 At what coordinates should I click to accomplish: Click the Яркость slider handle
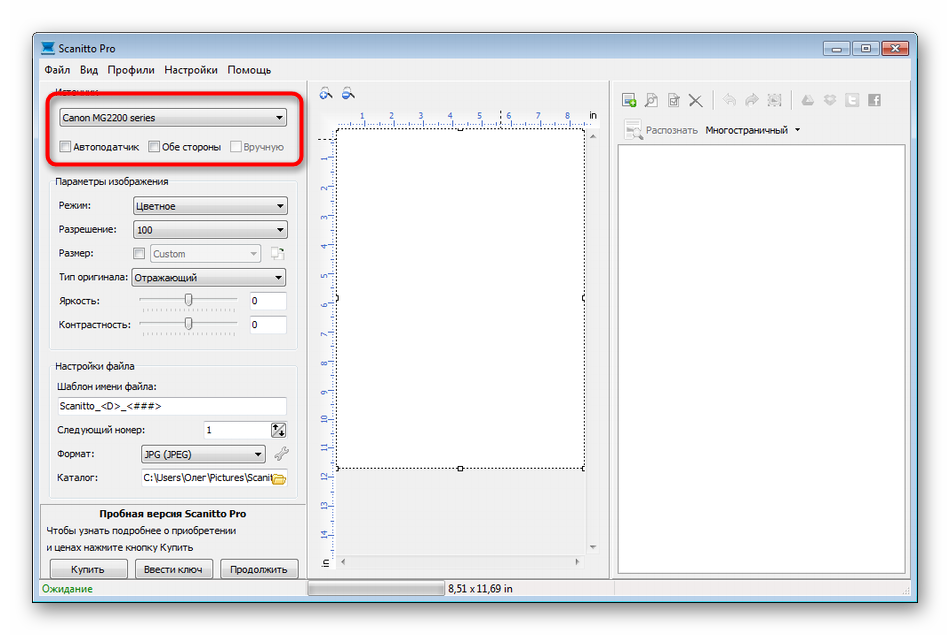pos(188,300)
